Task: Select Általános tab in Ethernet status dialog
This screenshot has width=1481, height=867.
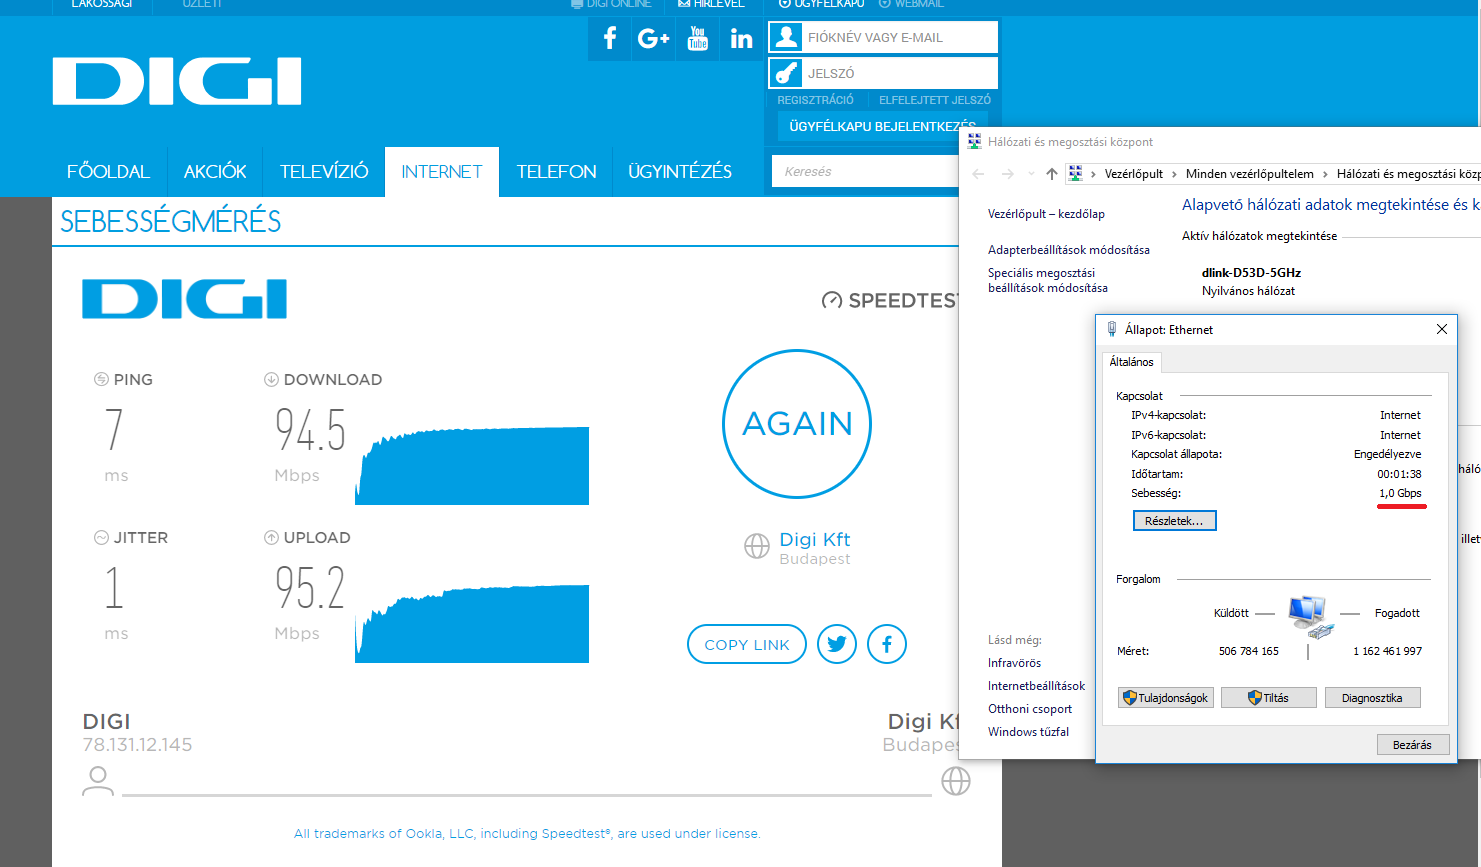Action: pos(1131,362)
